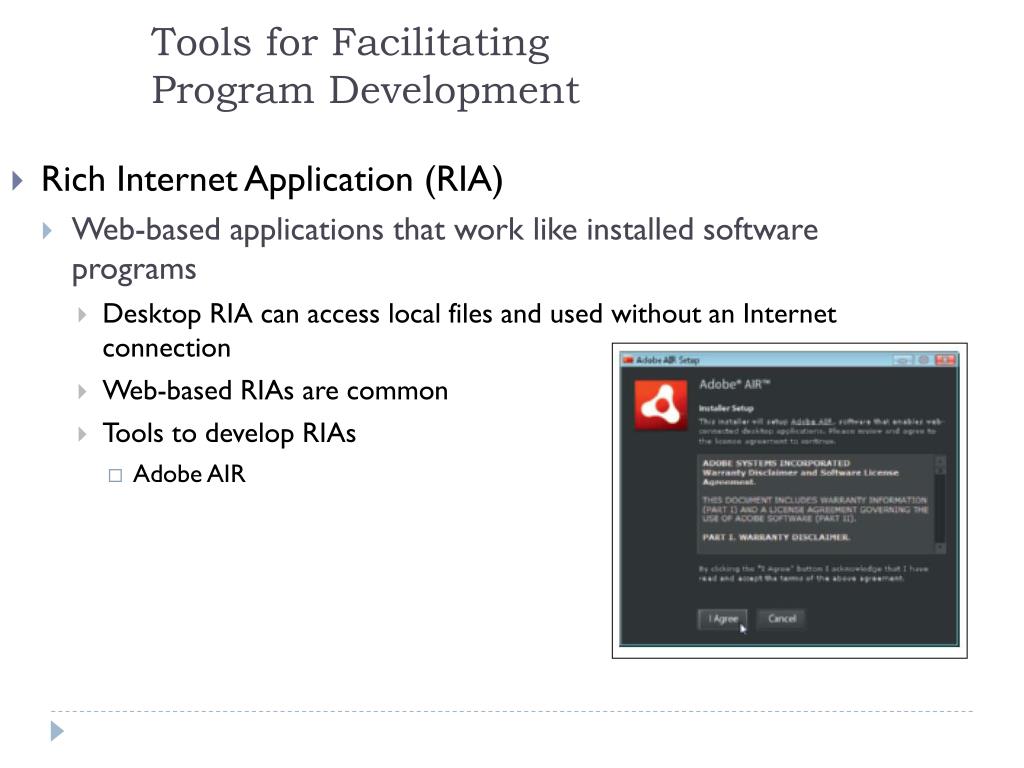Screen dimensions: 1024x768
Task: Click the text 'Web-based RIAs are common'
Action: (x=275, y=391)
